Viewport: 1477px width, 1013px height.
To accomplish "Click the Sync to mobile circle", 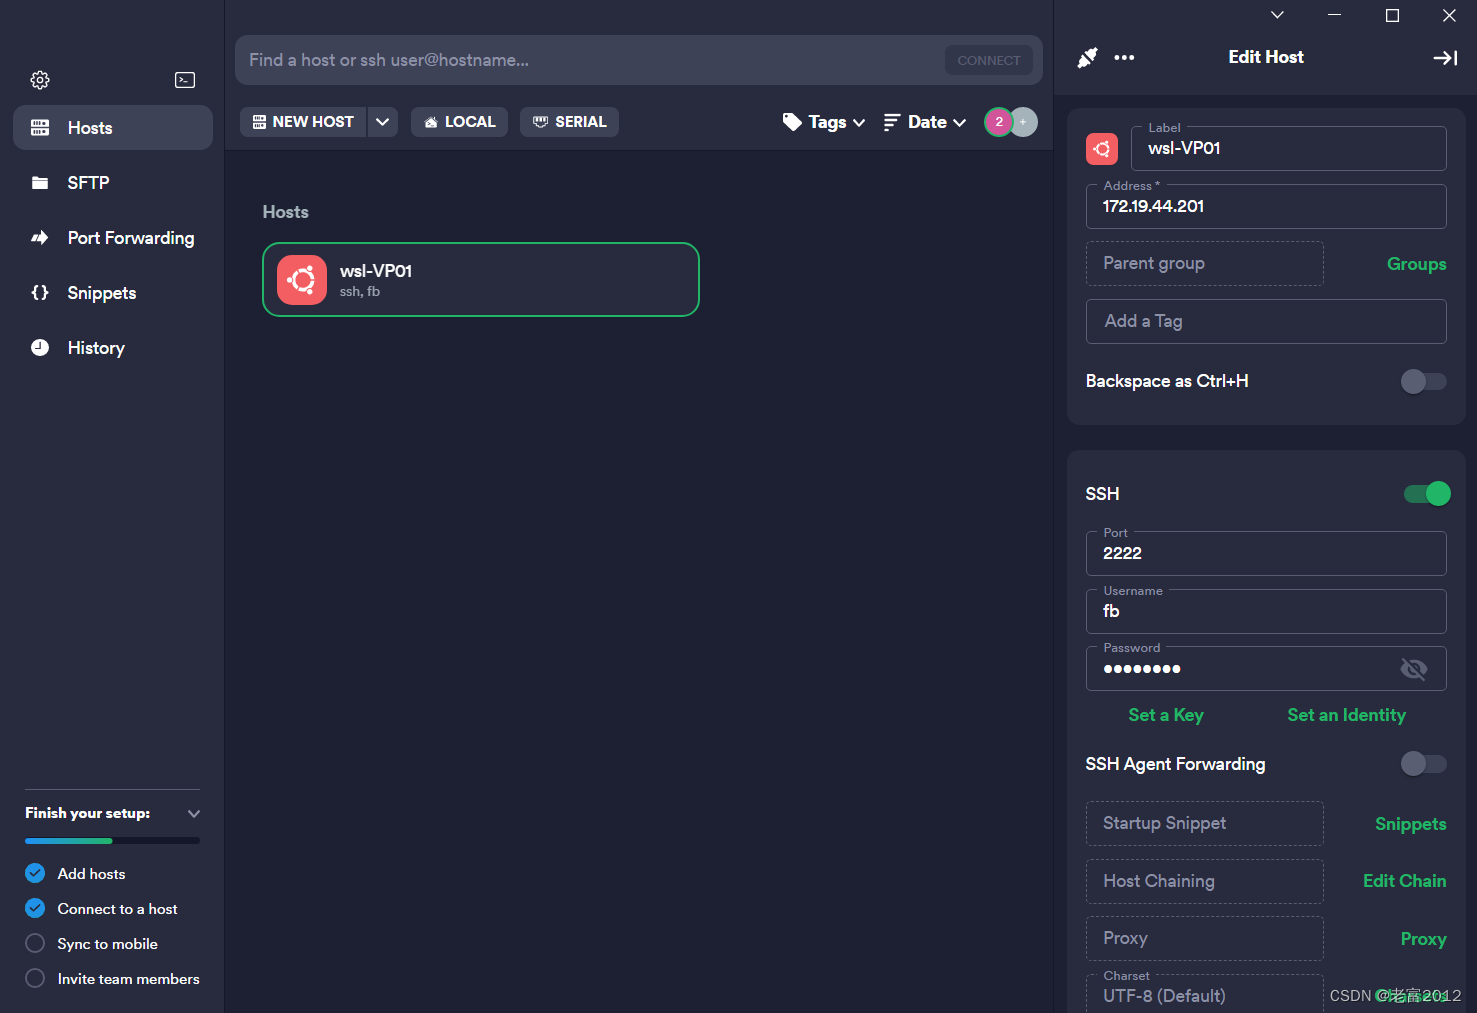I will pyautogui.click(x=35, y=943).
